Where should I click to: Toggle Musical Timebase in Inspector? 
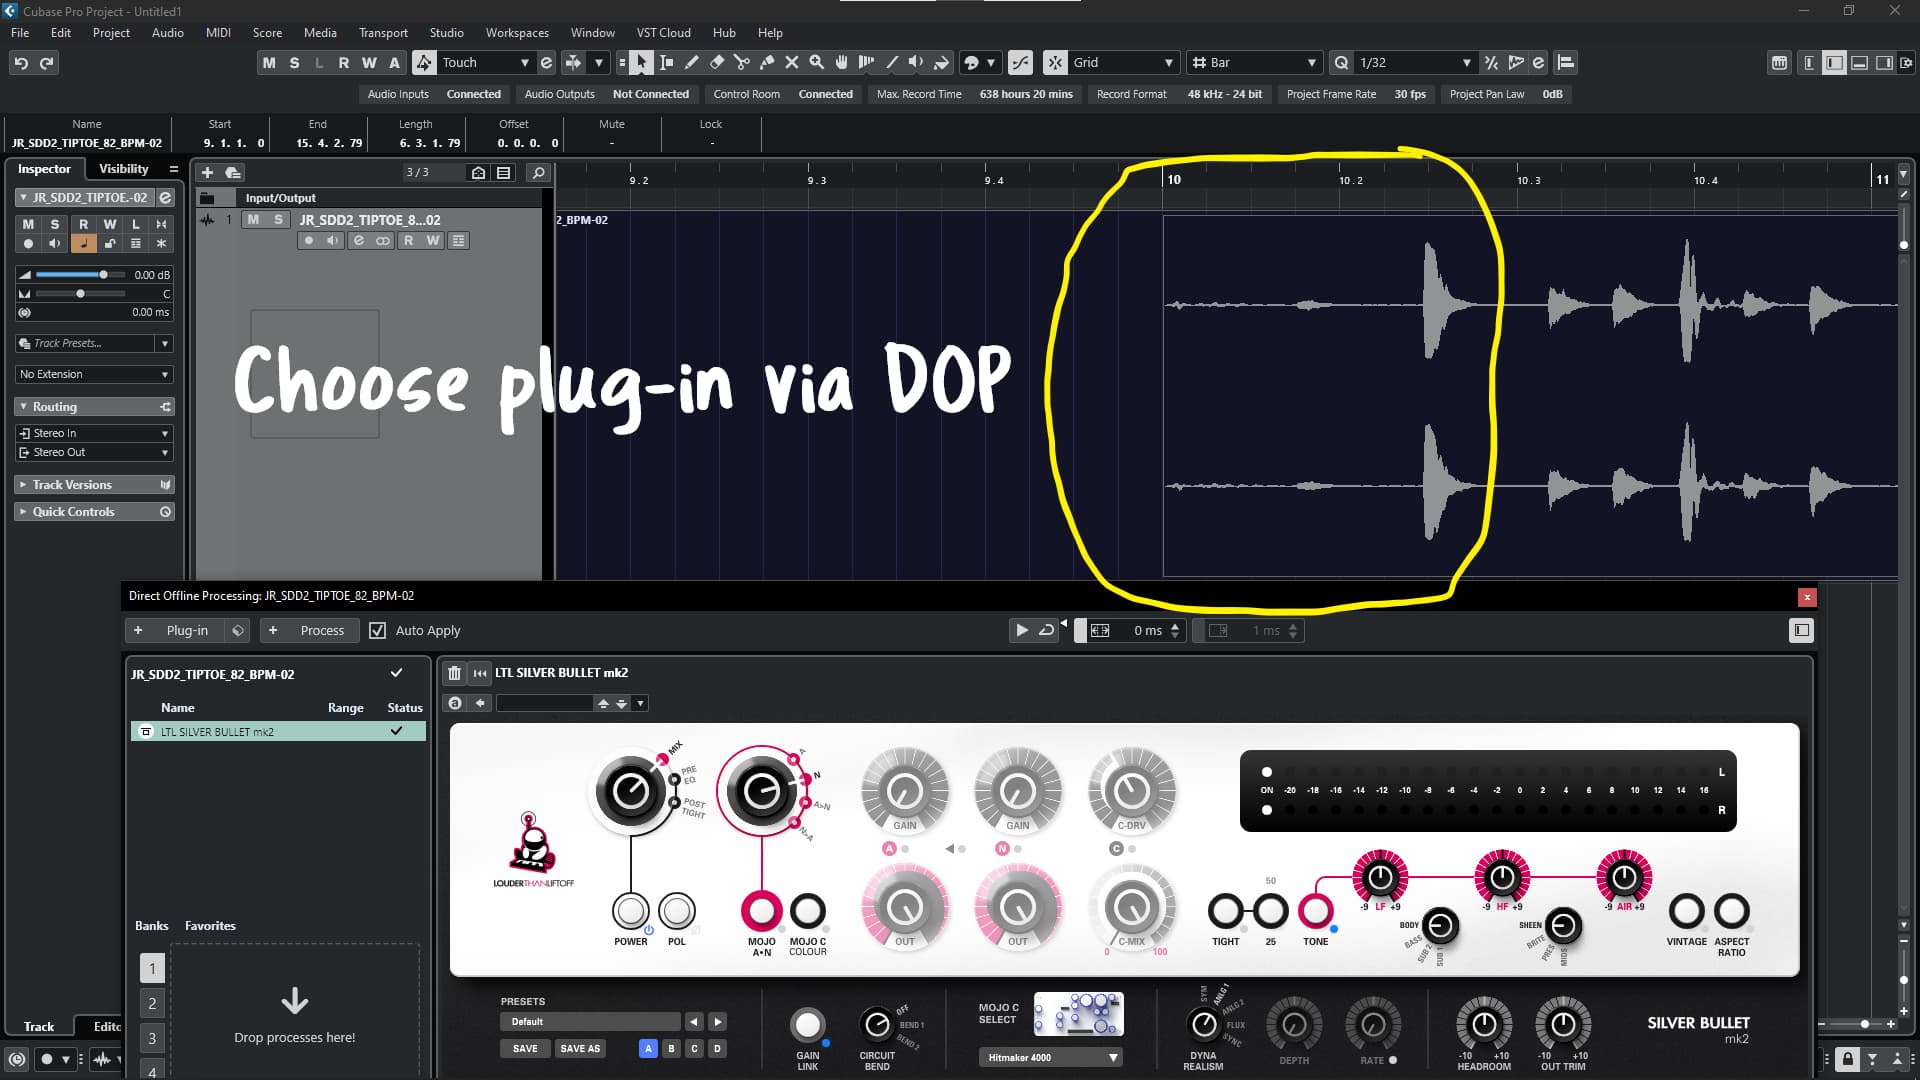click(83, 243)
